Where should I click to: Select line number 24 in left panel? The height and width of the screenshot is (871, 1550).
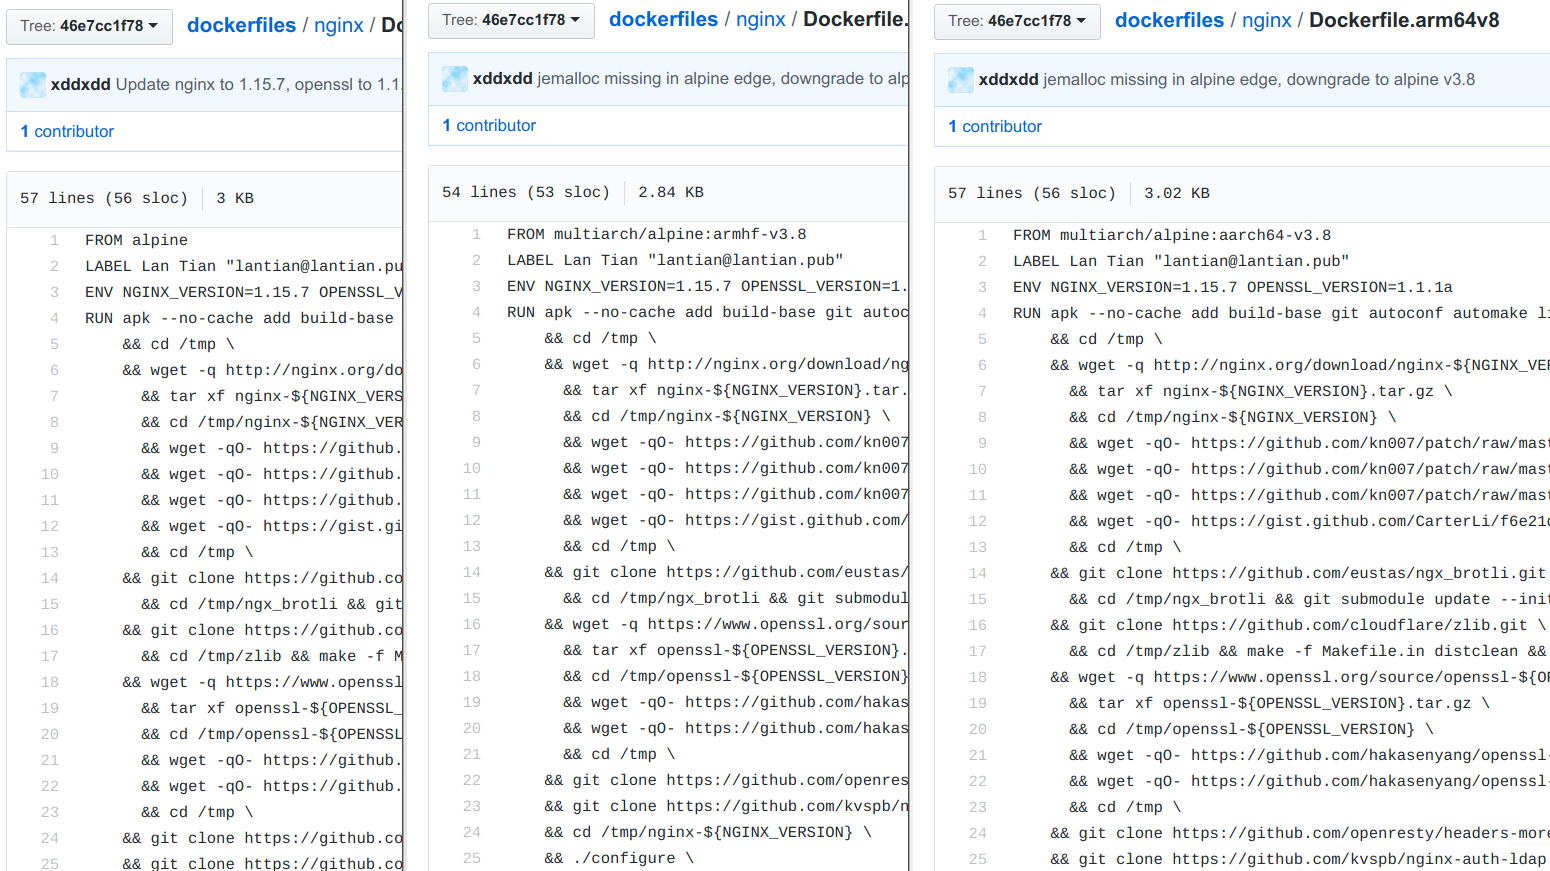pyautogui.click(x=50, y=839)
